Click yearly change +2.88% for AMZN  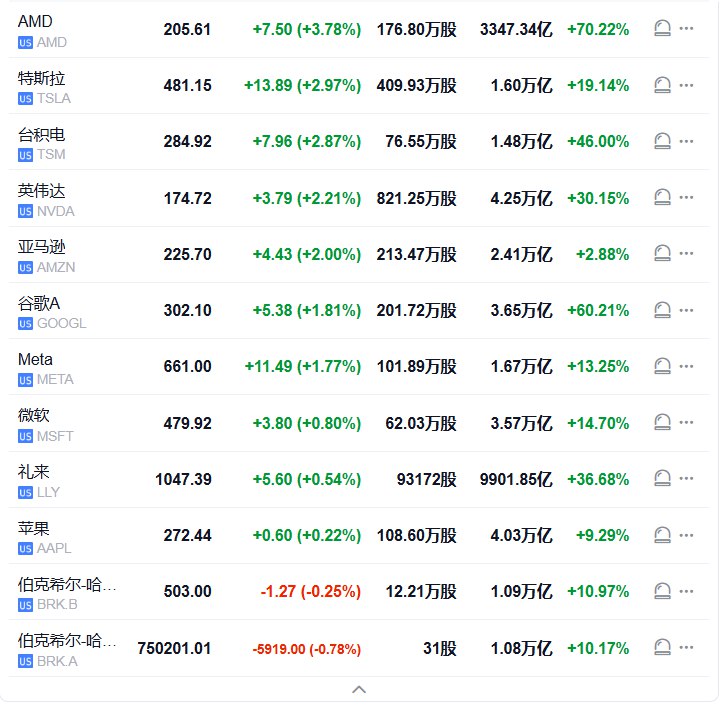coord(602,254)
